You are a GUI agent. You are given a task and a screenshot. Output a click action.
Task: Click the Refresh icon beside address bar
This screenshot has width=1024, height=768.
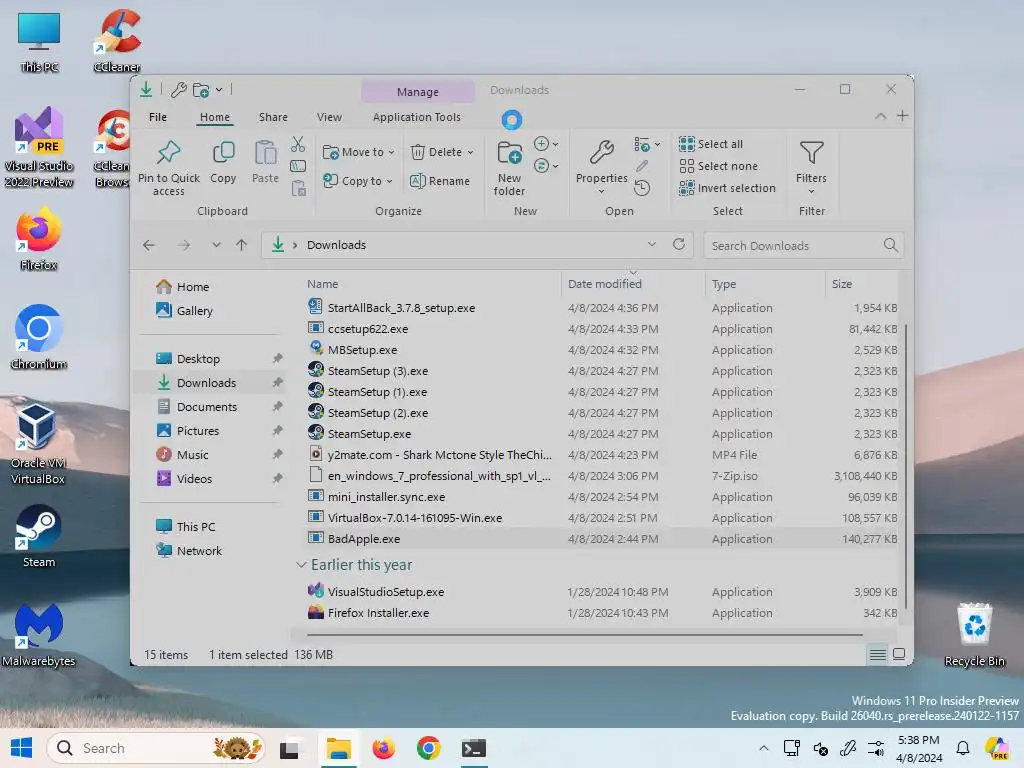679,244
